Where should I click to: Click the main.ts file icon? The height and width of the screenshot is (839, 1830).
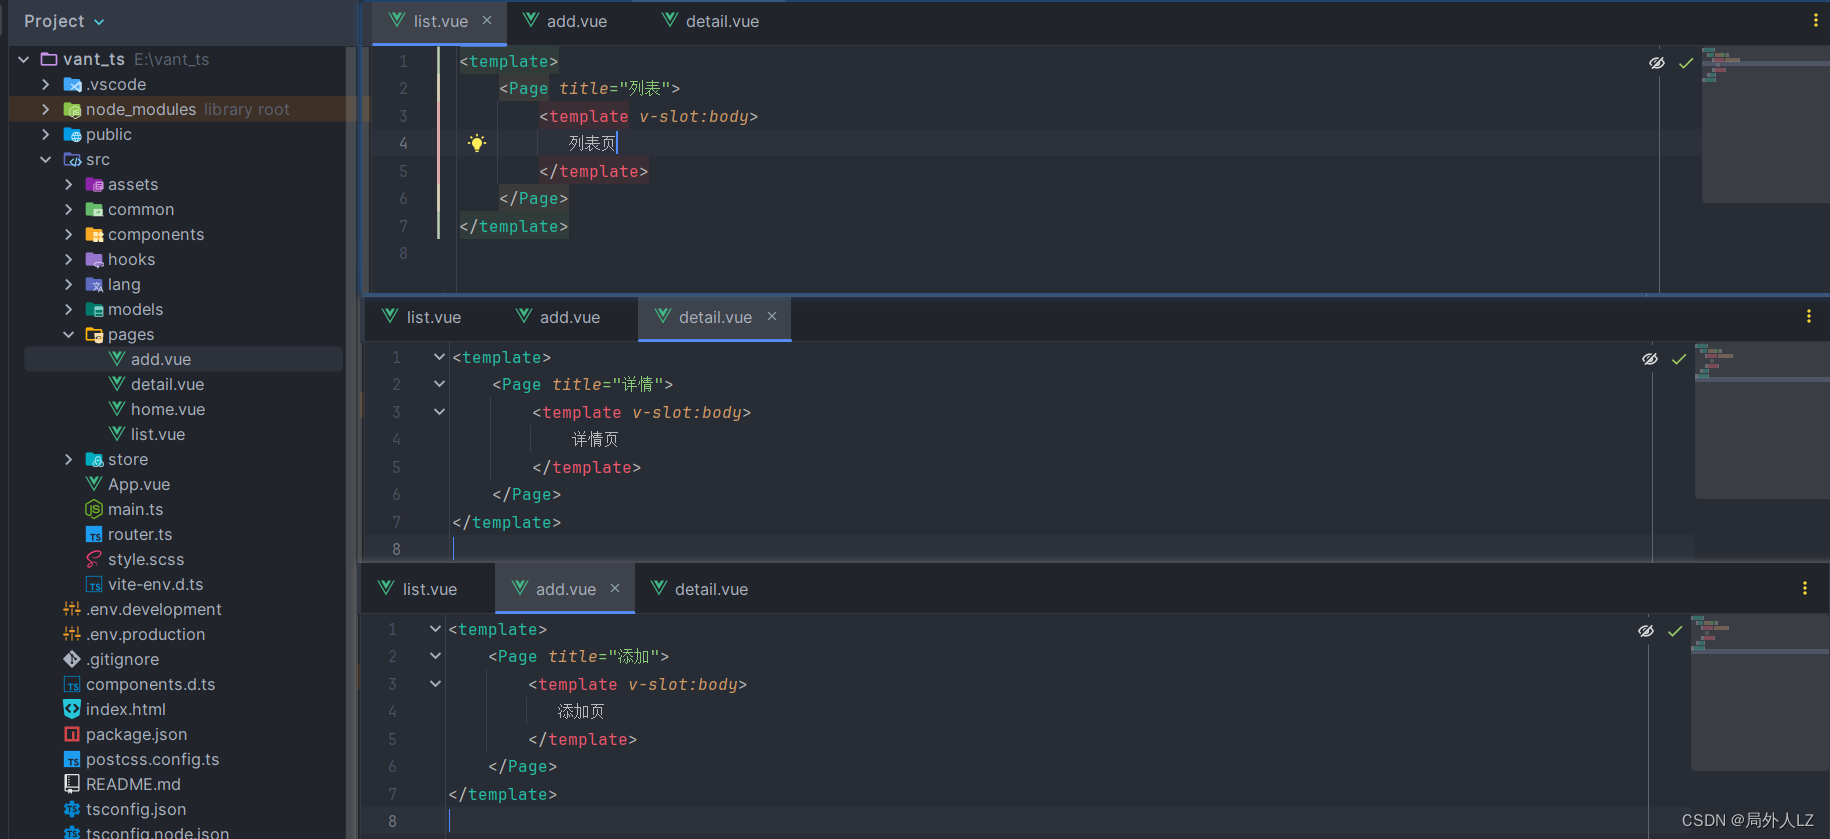(94, 509)
